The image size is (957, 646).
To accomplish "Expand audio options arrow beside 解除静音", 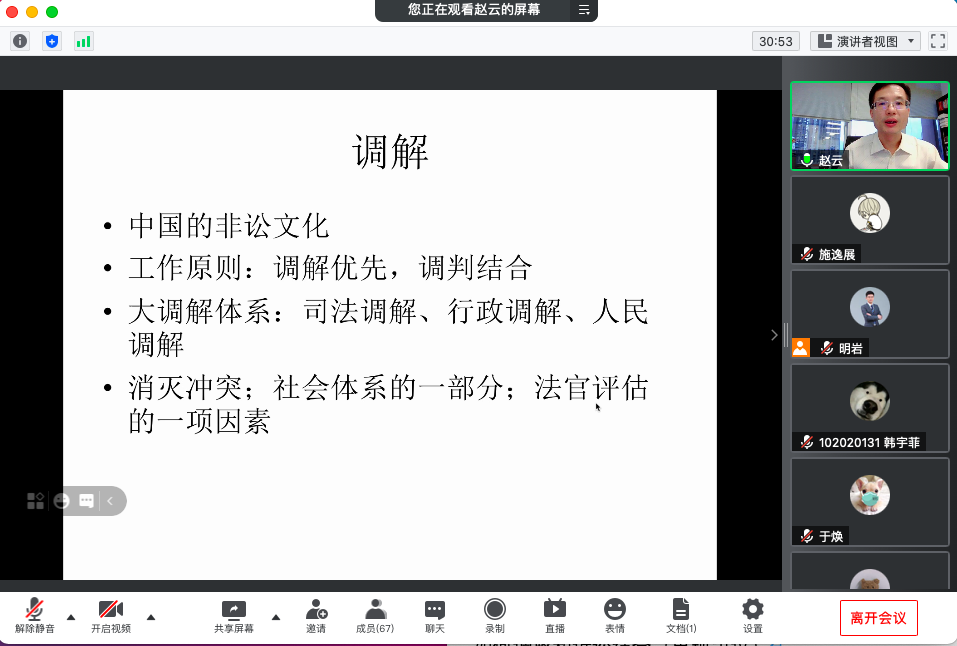I will tap(71, 616).
